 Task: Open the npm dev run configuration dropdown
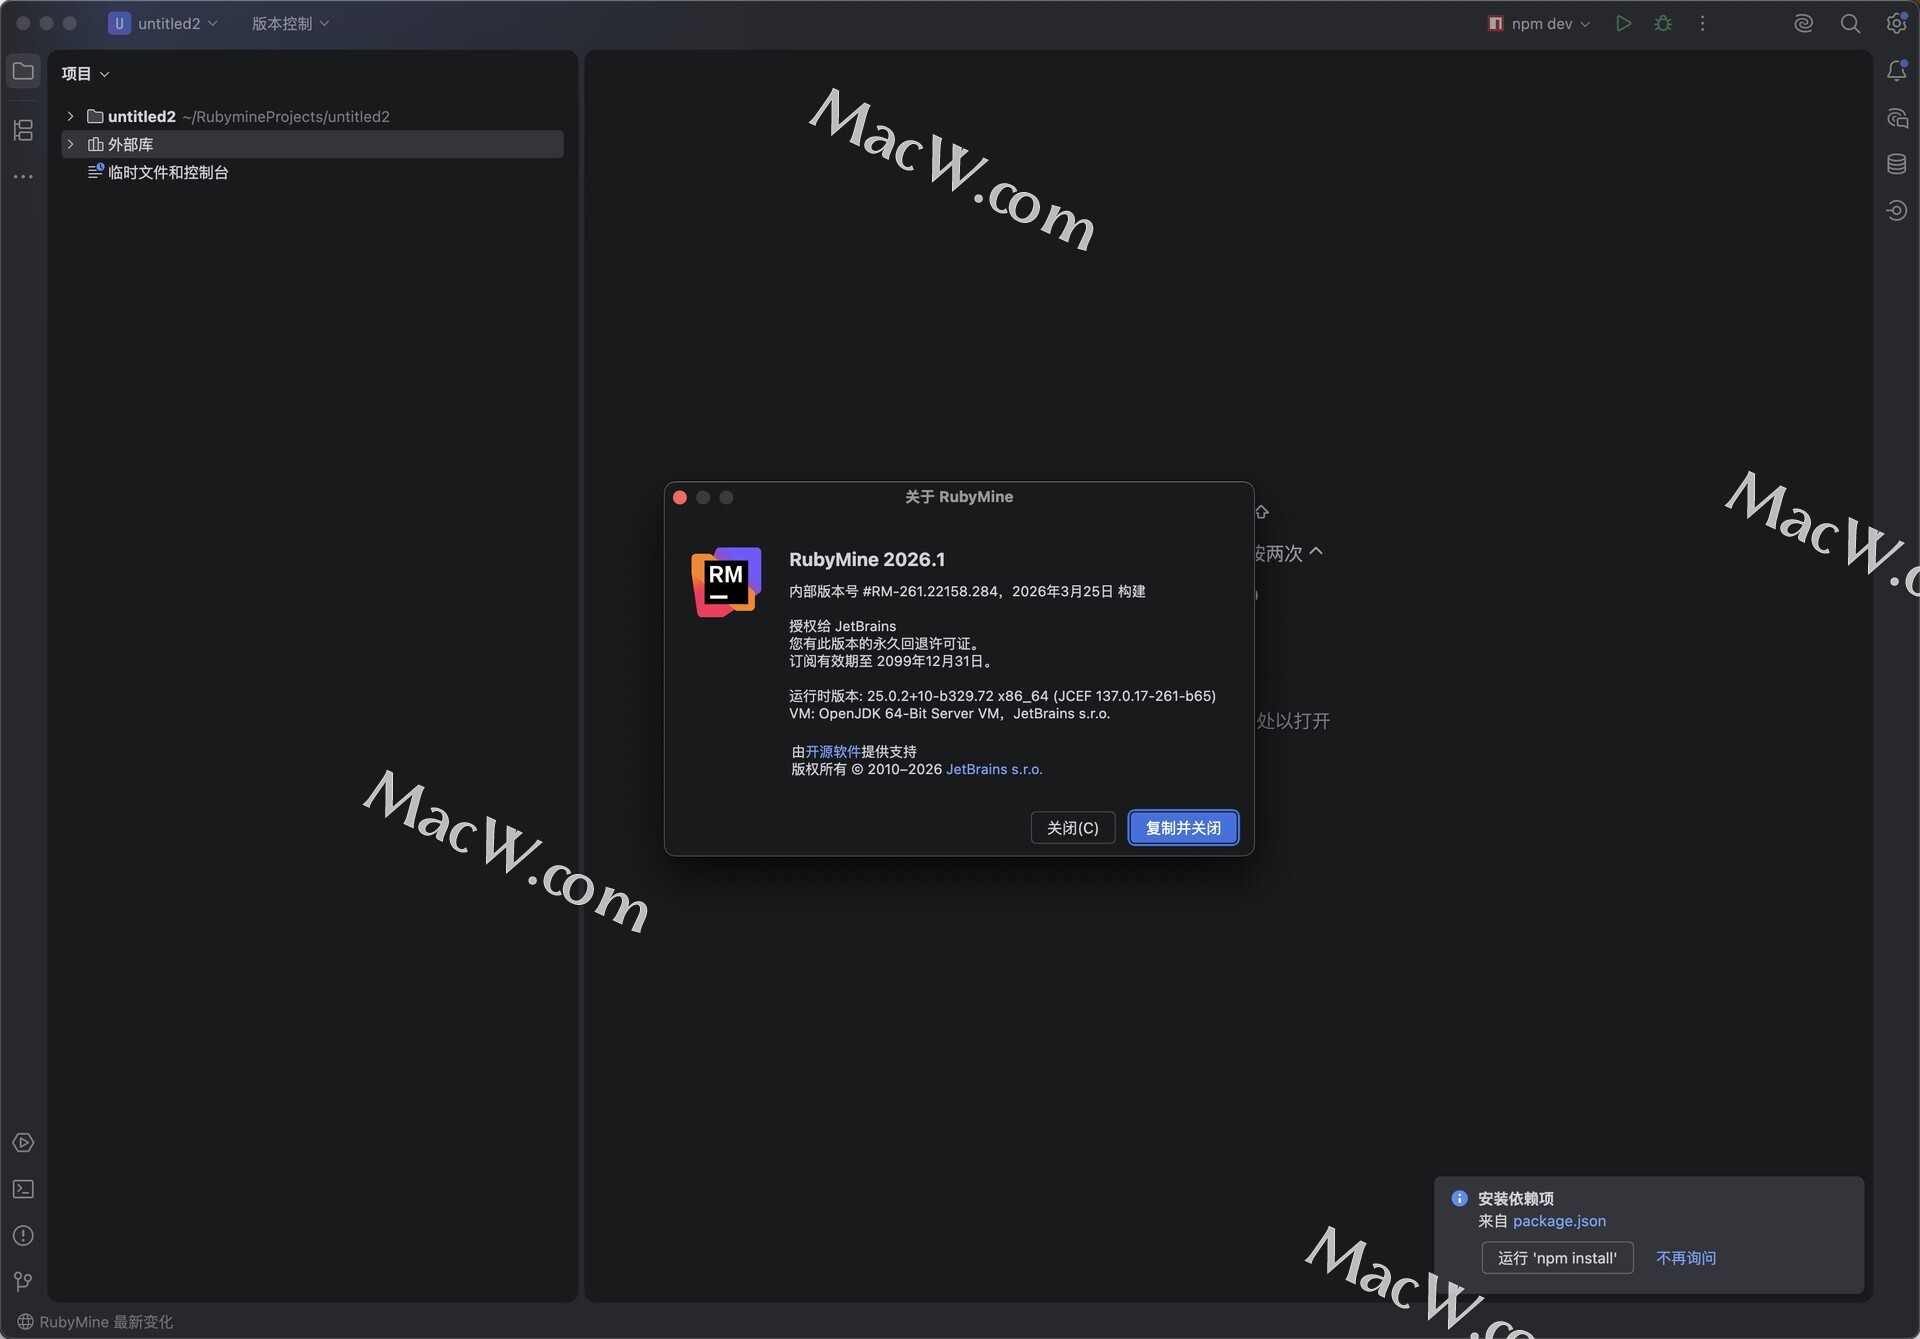click(x=1540, y=23)
